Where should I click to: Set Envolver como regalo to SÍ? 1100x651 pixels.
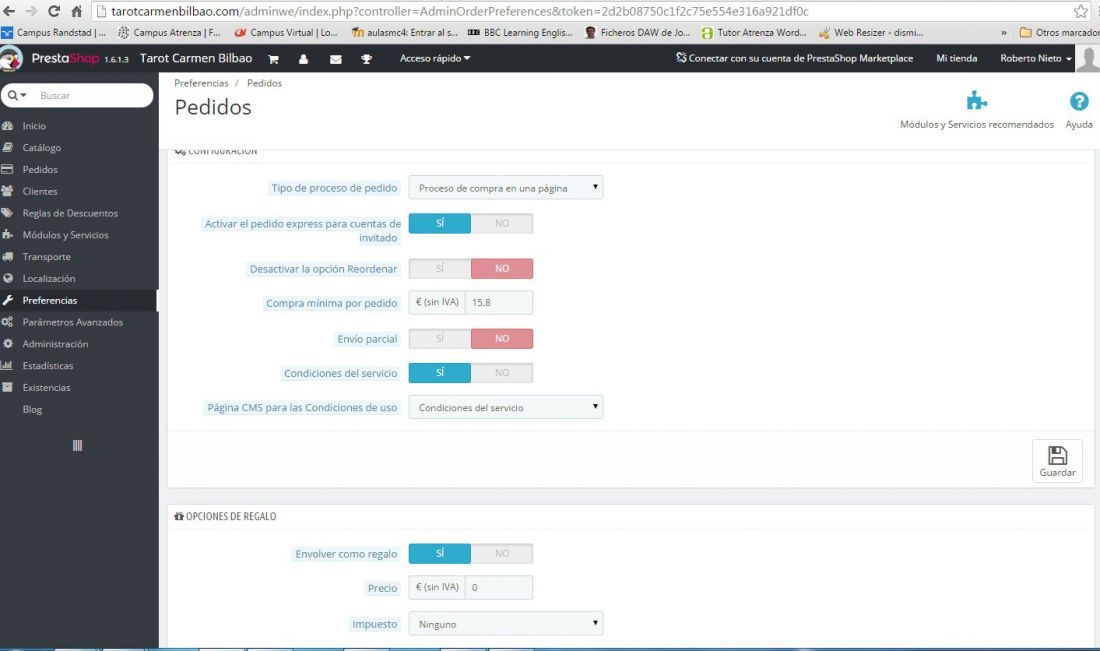[440, 553]
